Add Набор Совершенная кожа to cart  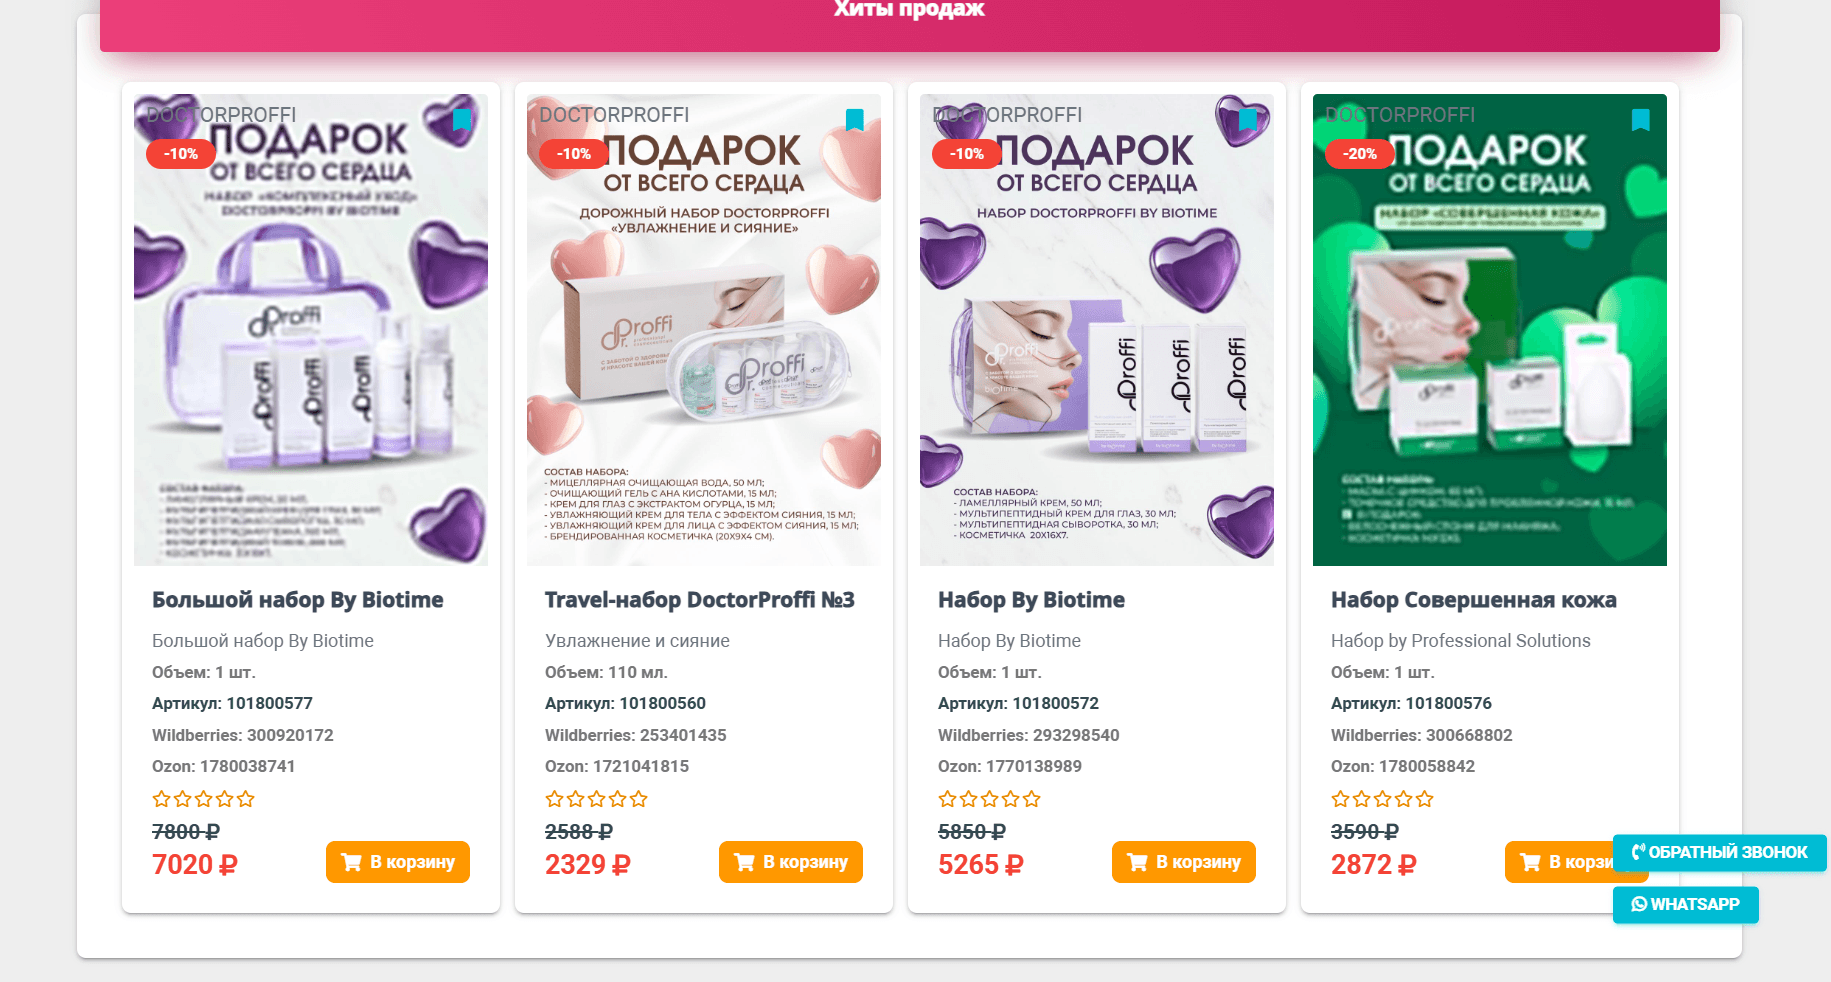click(x=1560, y=862)
